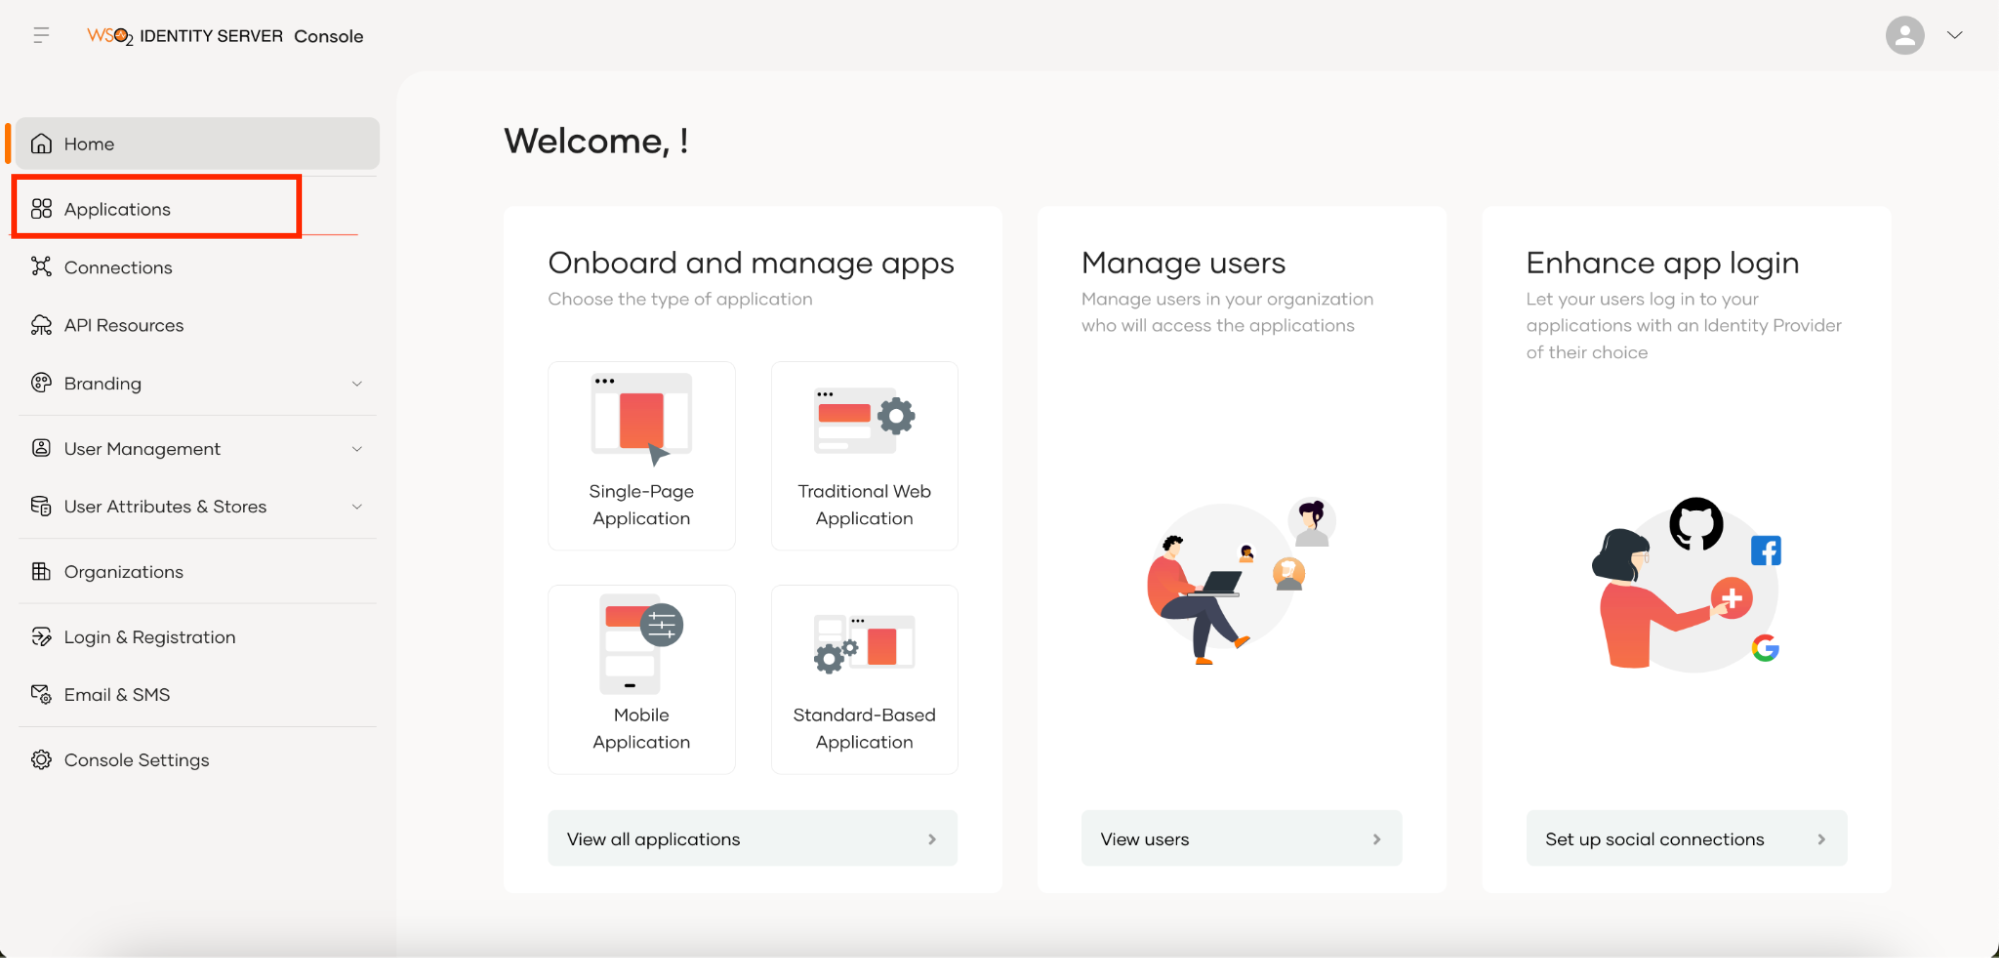Open Login & Registration from the sidebar
The height and width of the screenshot is (958, 1999).
[x=149, y=636]
